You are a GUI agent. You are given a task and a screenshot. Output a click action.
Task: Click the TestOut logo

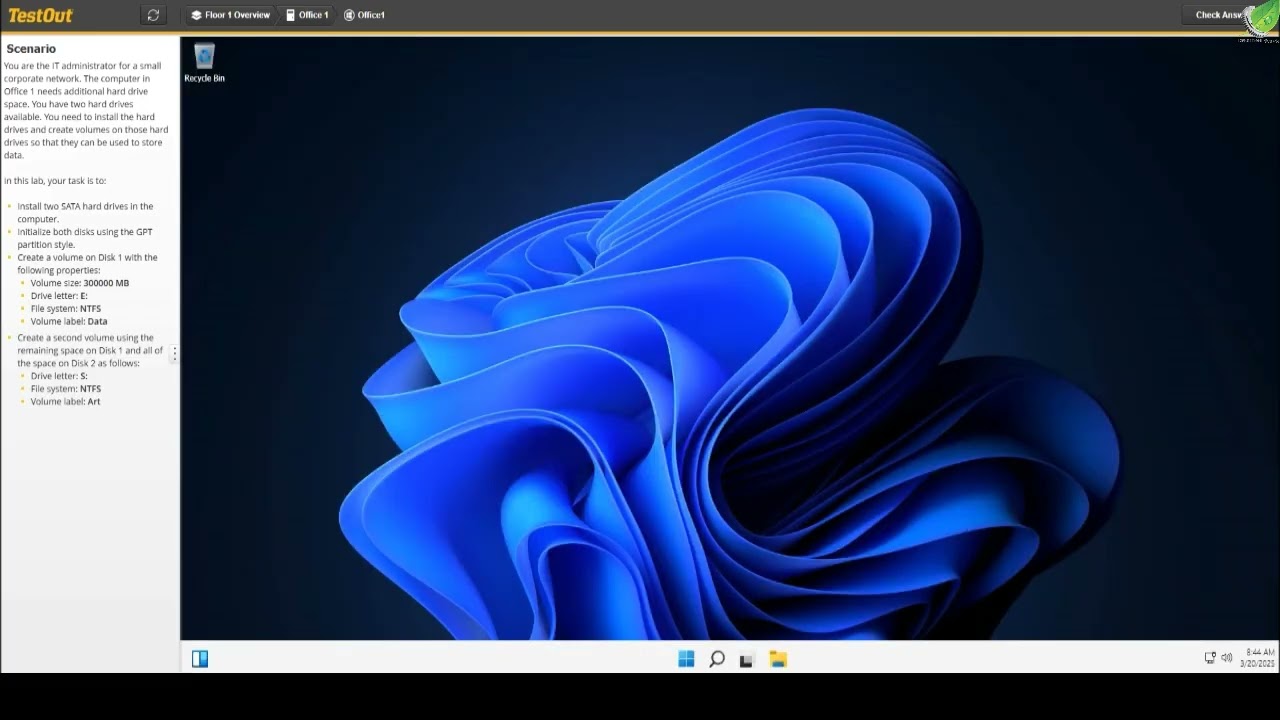pyautogui.click(x=40, y=15)
